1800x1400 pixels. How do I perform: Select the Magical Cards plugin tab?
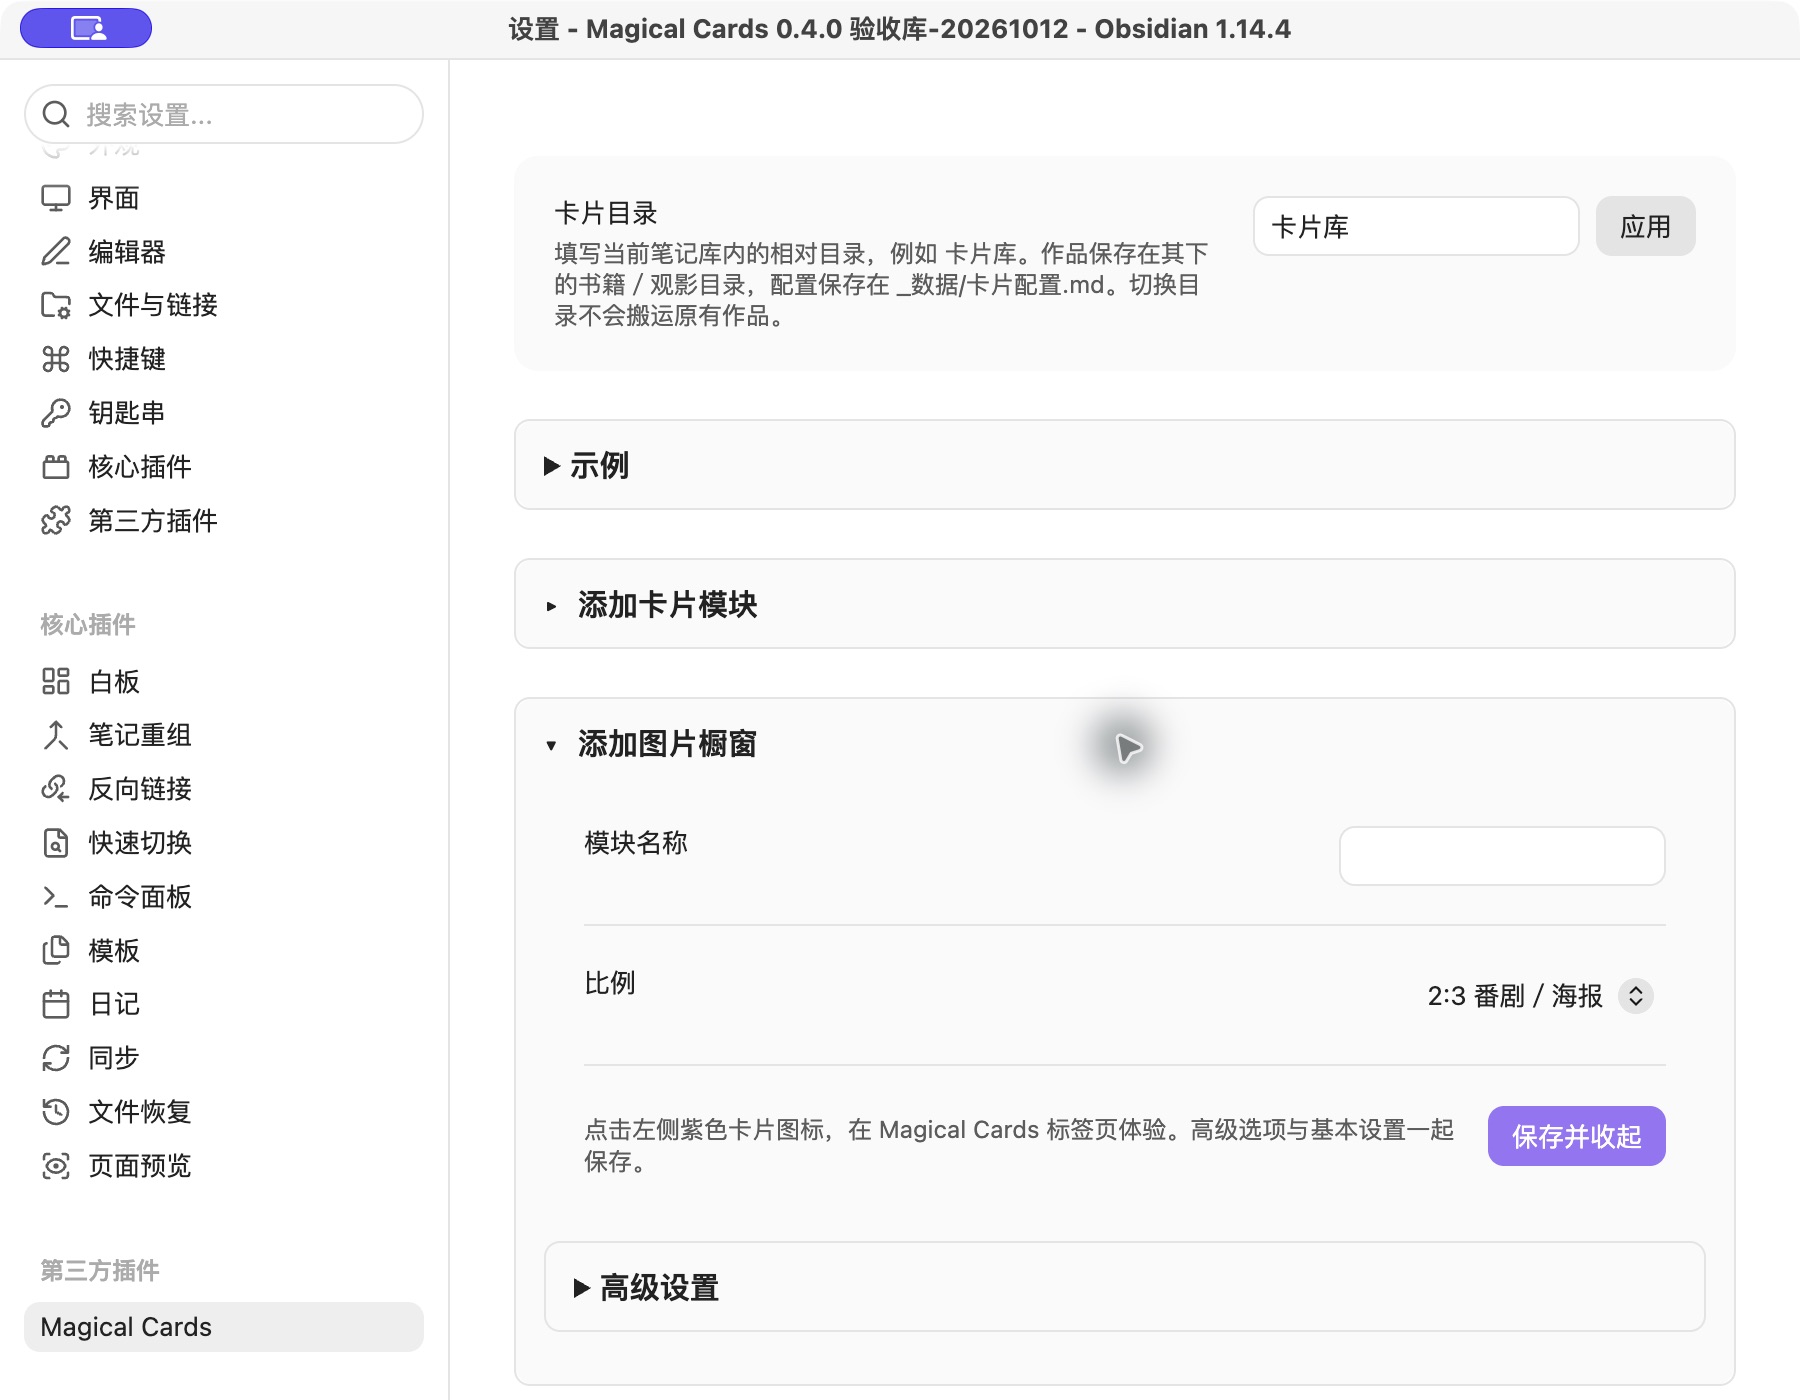click(224, 1327)
